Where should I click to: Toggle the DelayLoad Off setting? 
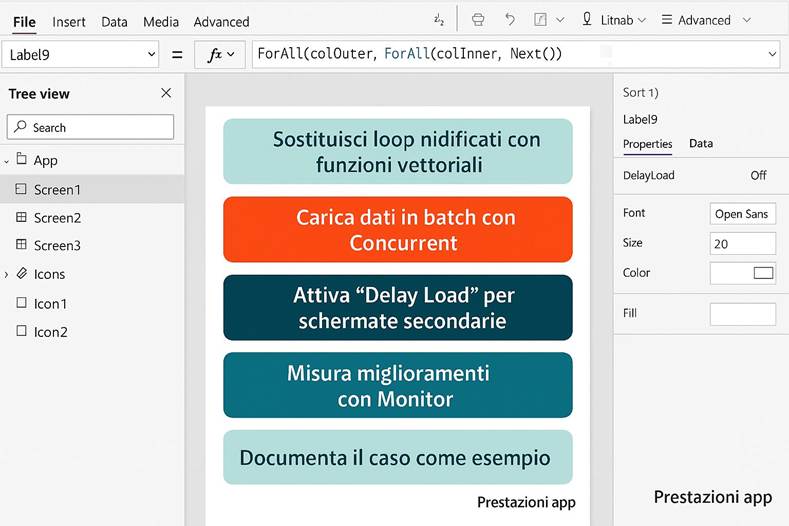tap(758, 175)
